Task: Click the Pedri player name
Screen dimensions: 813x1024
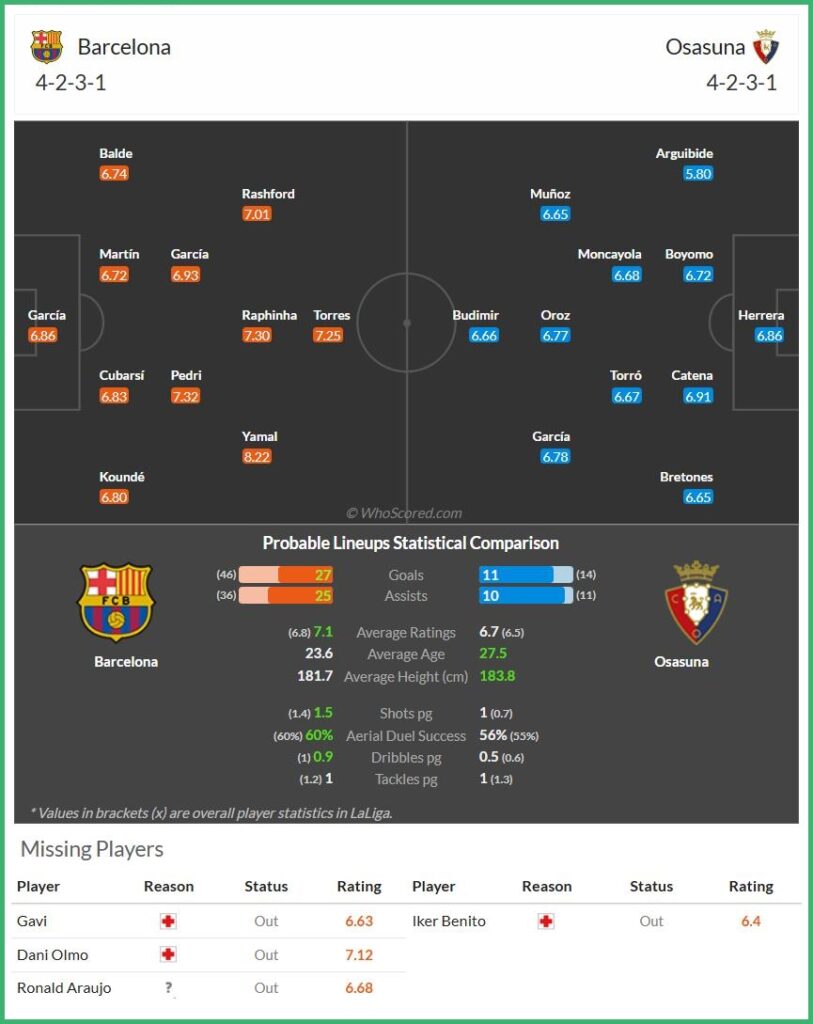Action: pos(186,376)
